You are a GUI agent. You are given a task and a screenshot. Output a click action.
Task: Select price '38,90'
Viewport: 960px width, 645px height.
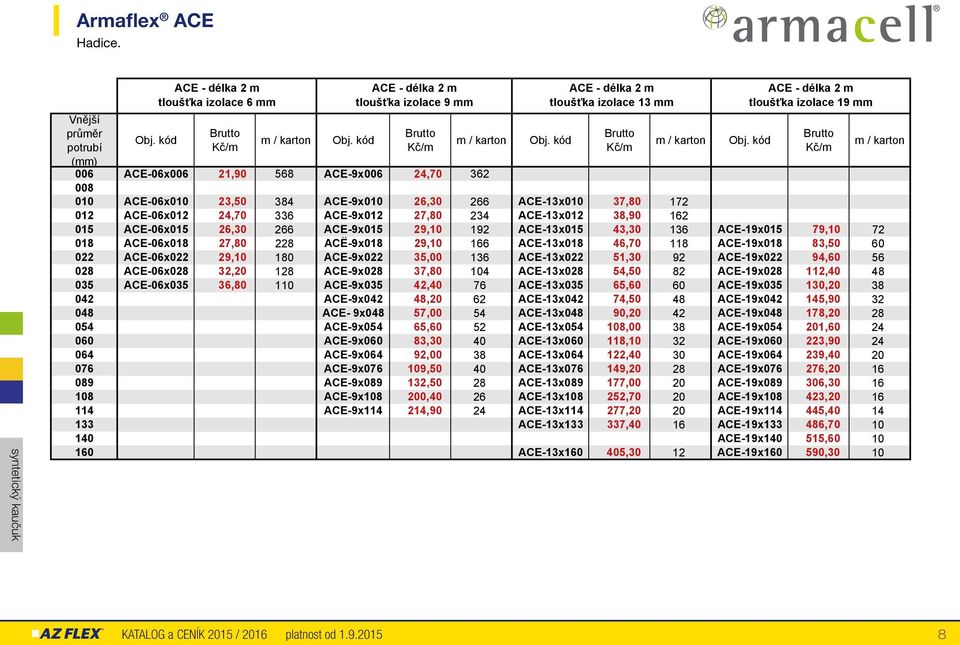coord(627,215)
